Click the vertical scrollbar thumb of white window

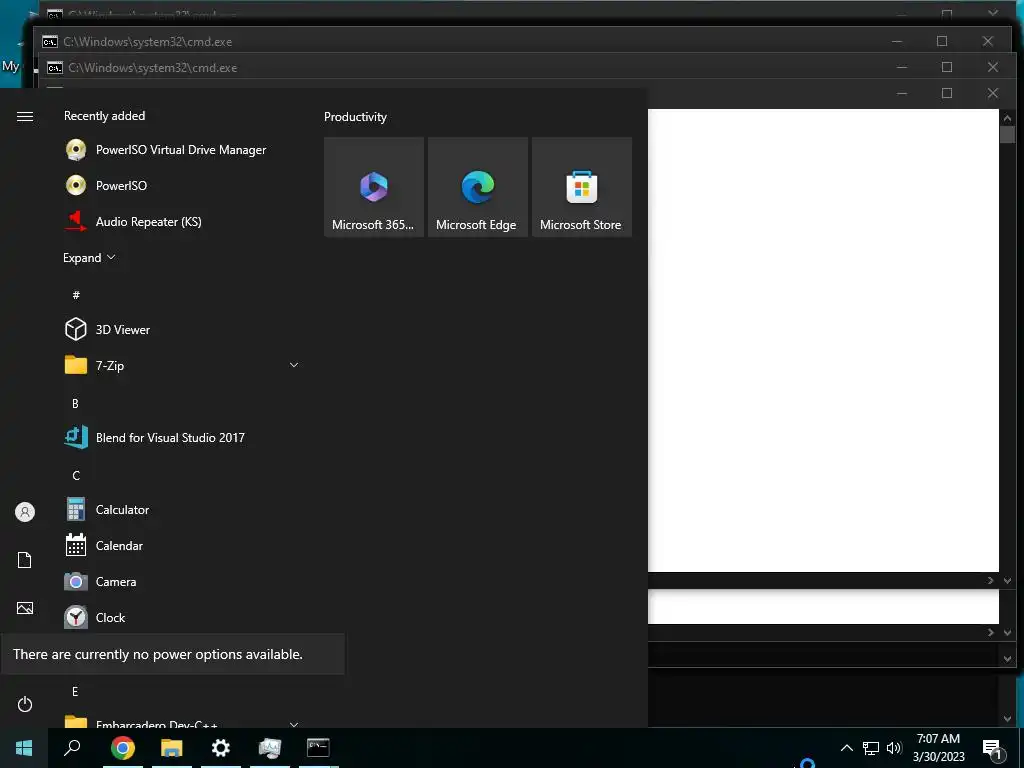[x=1007, y=134]
